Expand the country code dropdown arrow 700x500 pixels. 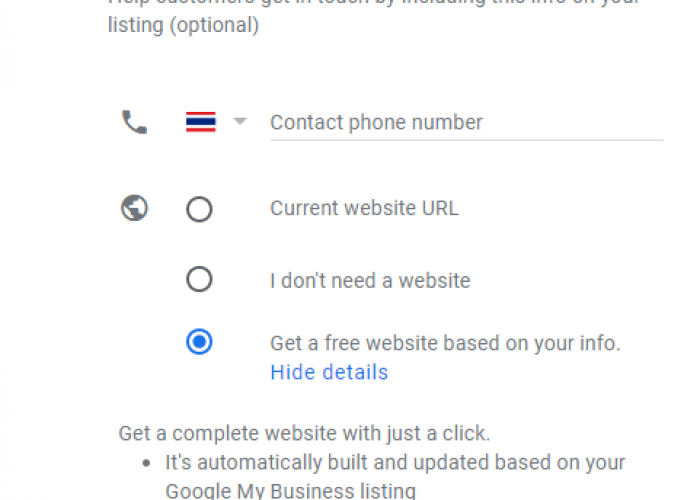pos(240,121)
